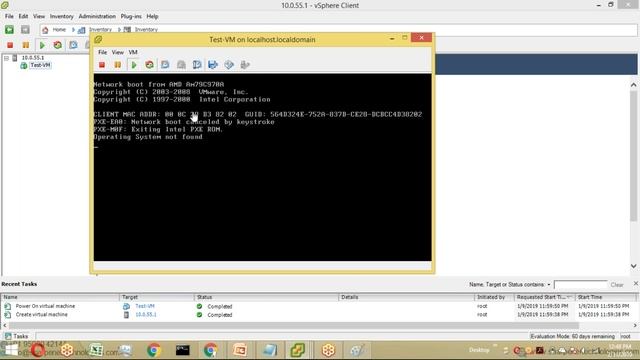Open Edit menu in vSphere Client
640x360 pixels.
click(23, 16)
